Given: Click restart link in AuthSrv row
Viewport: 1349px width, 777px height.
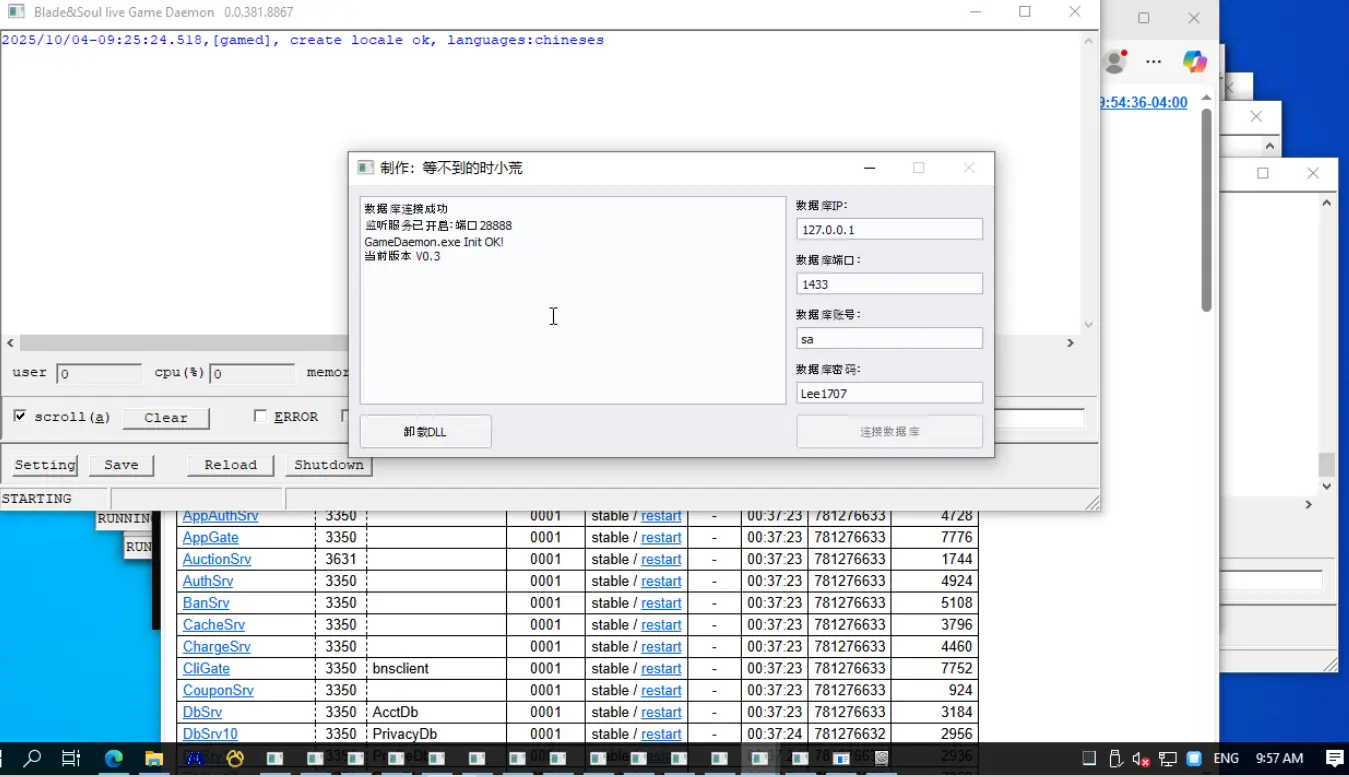Looking at the screenshot, I should point(661,581).
